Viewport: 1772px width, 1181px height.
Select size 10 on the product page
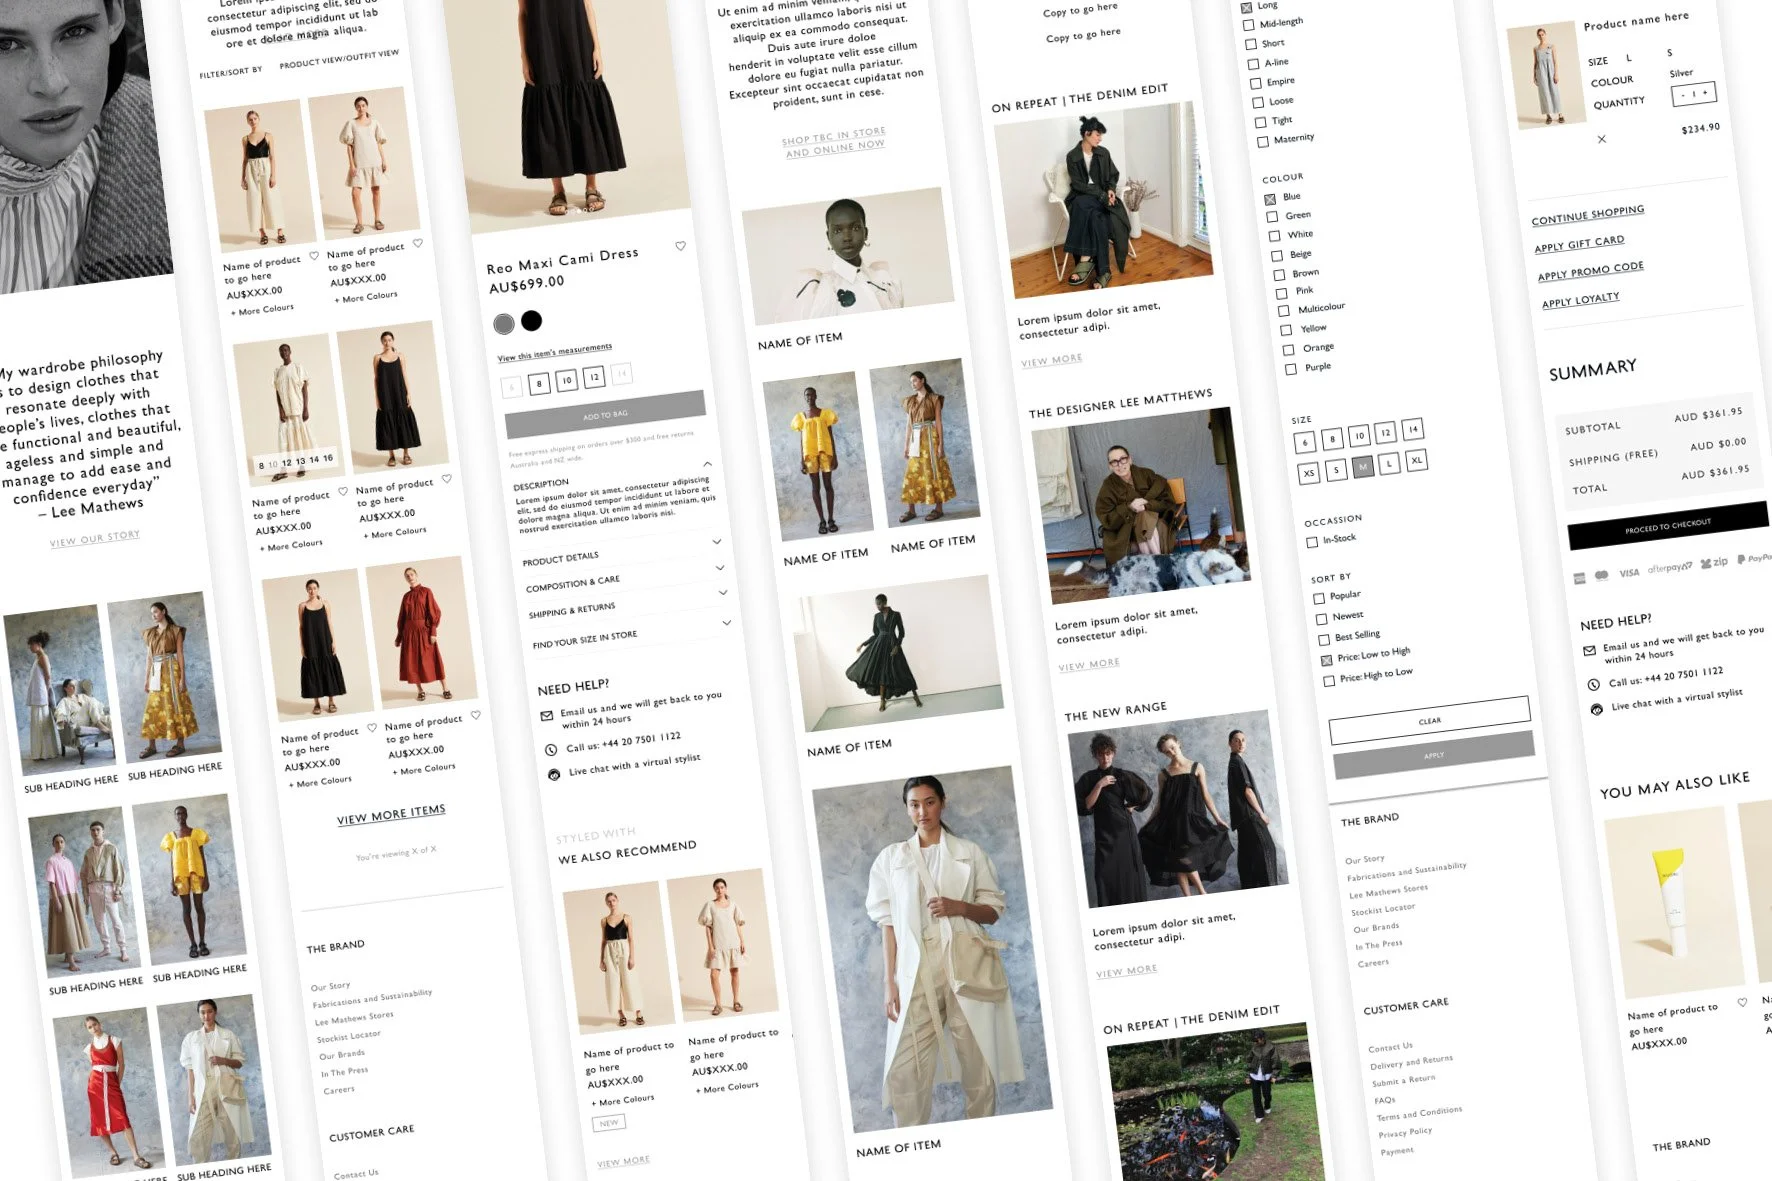pyautogui.click(x=567, y=380)
